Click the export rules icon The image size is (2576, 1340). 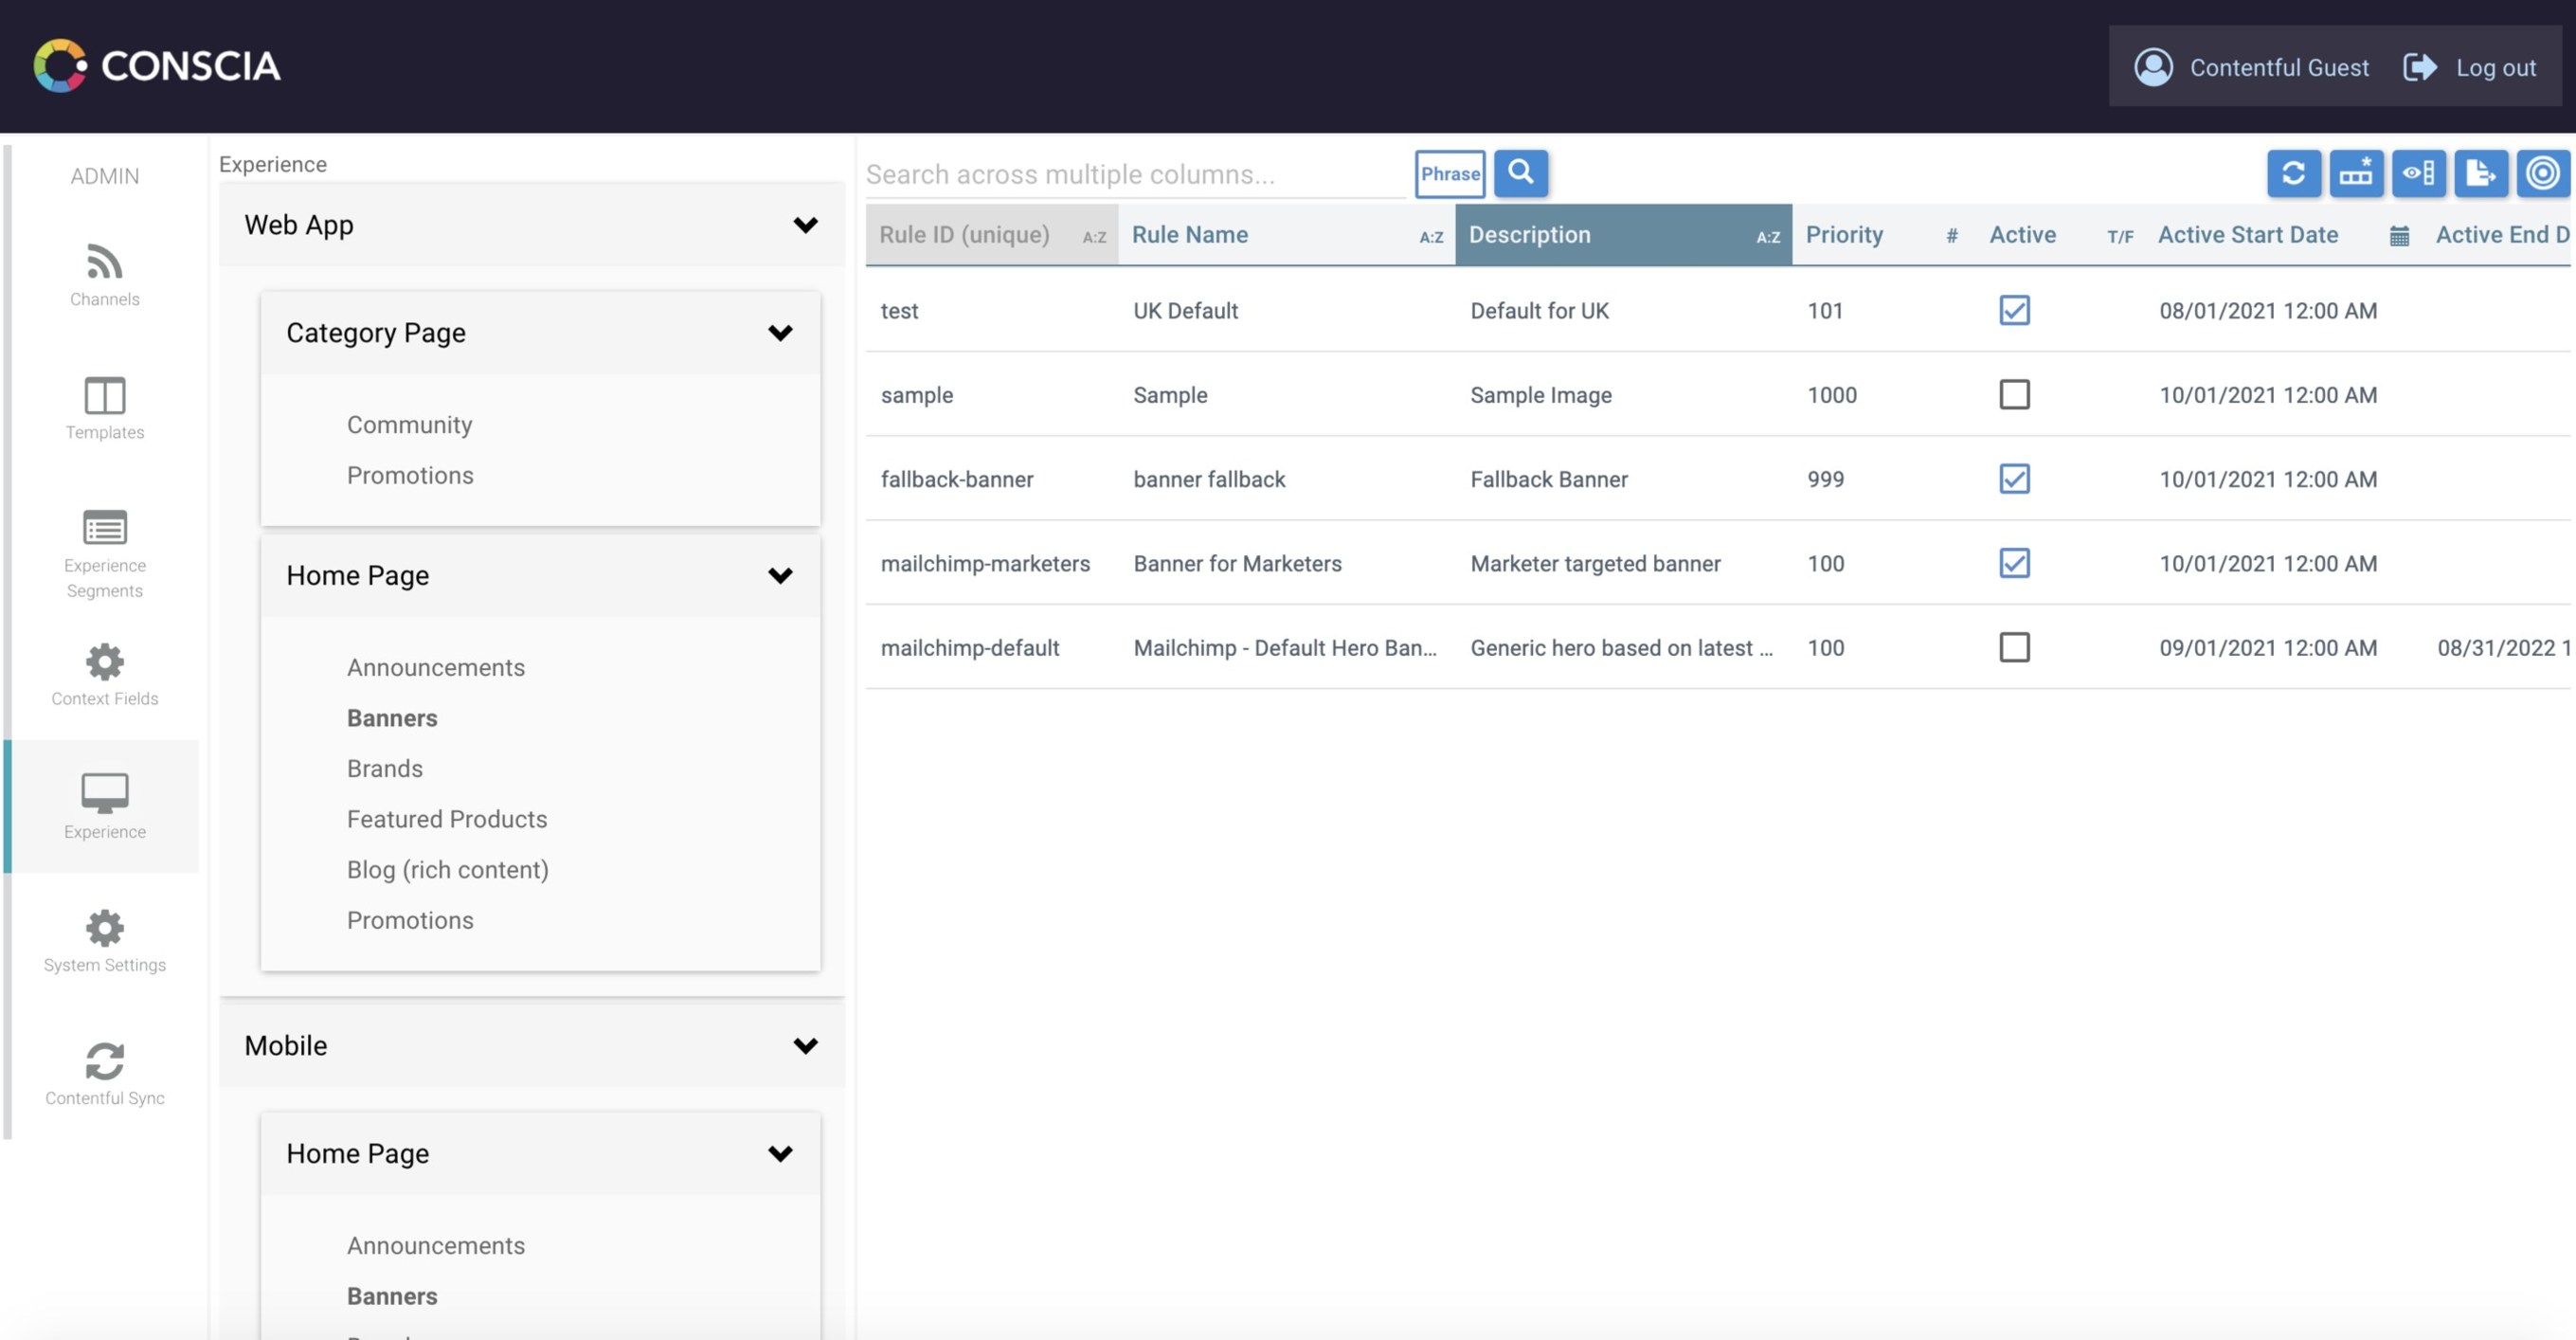[x=2481, y=173]
